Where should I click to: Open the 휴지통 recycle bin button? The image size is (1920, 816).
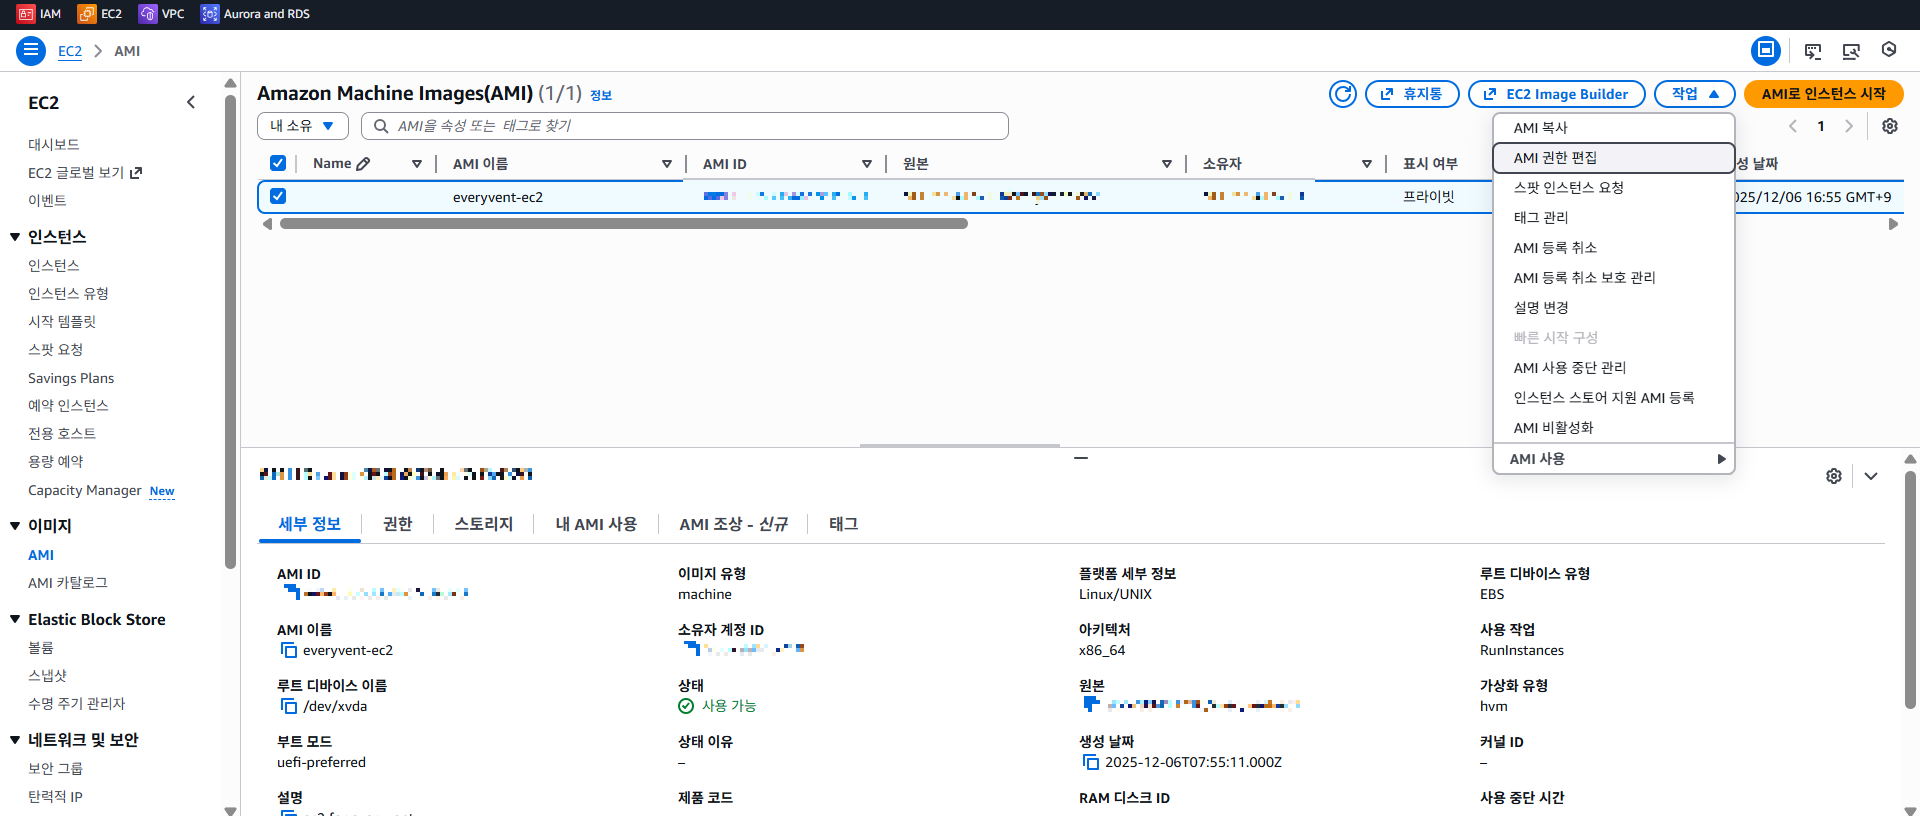coord(1412,94)
